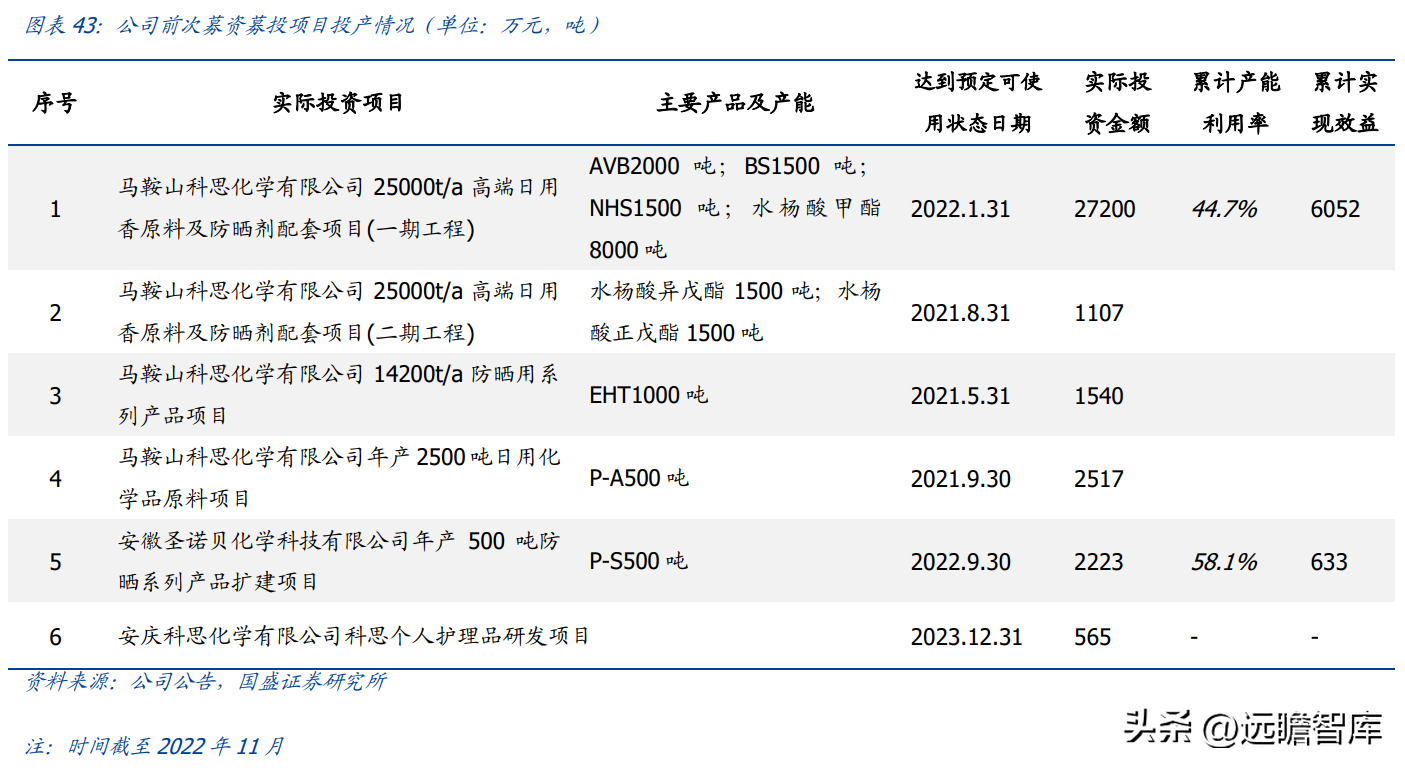Click project 安庆科思化学有限公司科思个人护理品研发项目
The width and height of the screenshot is (1405, 768).
[x=353, y=636]
